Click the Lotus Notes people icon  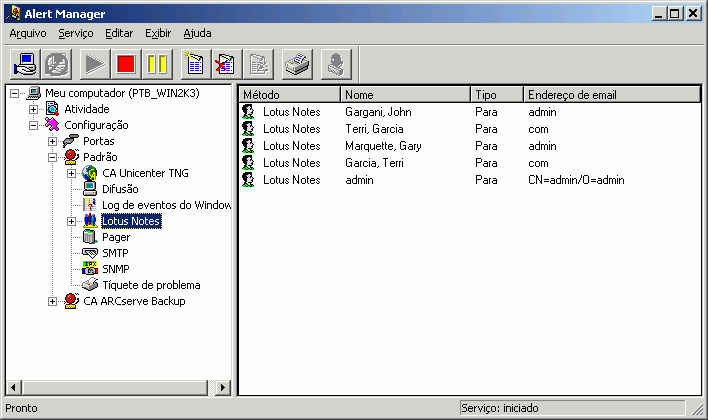[x=90, y=221]
